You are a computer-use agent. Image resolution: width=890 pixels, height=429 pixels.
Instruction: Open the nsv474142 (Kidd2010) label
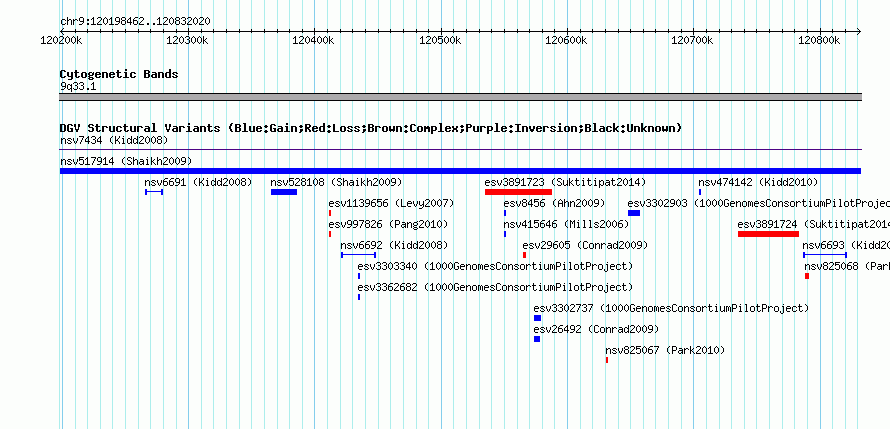click(x=758, y=182)
